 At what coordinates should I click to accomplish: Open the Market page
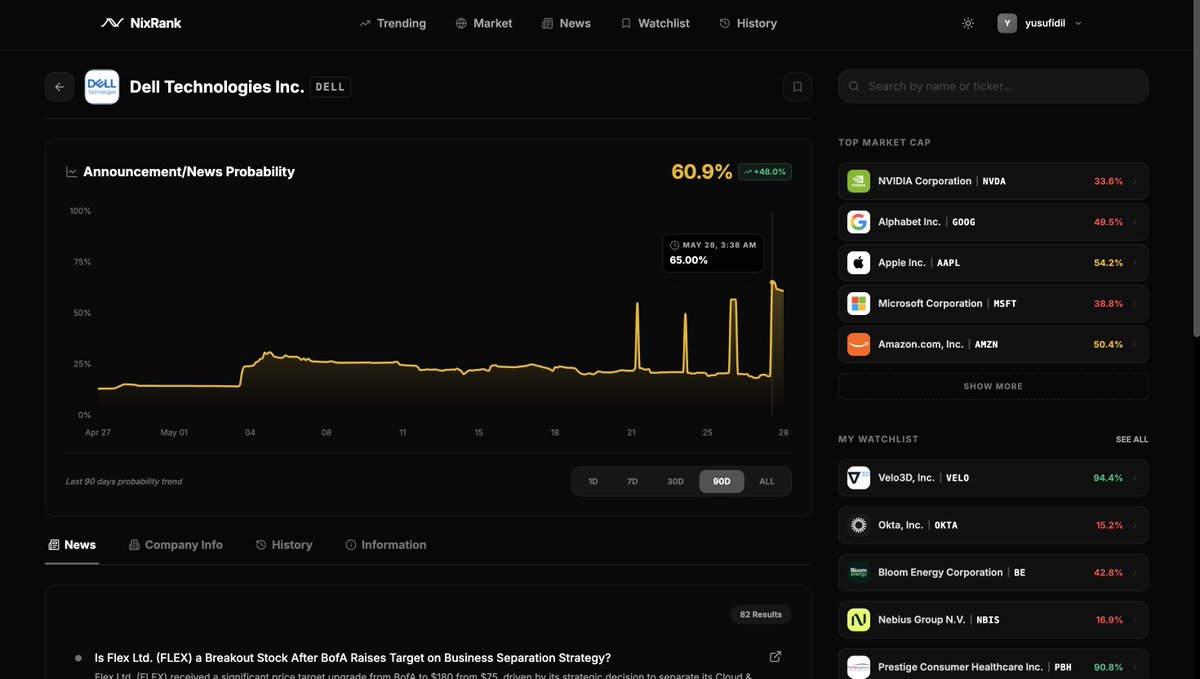pyautogui.click(x=484, y=23)
